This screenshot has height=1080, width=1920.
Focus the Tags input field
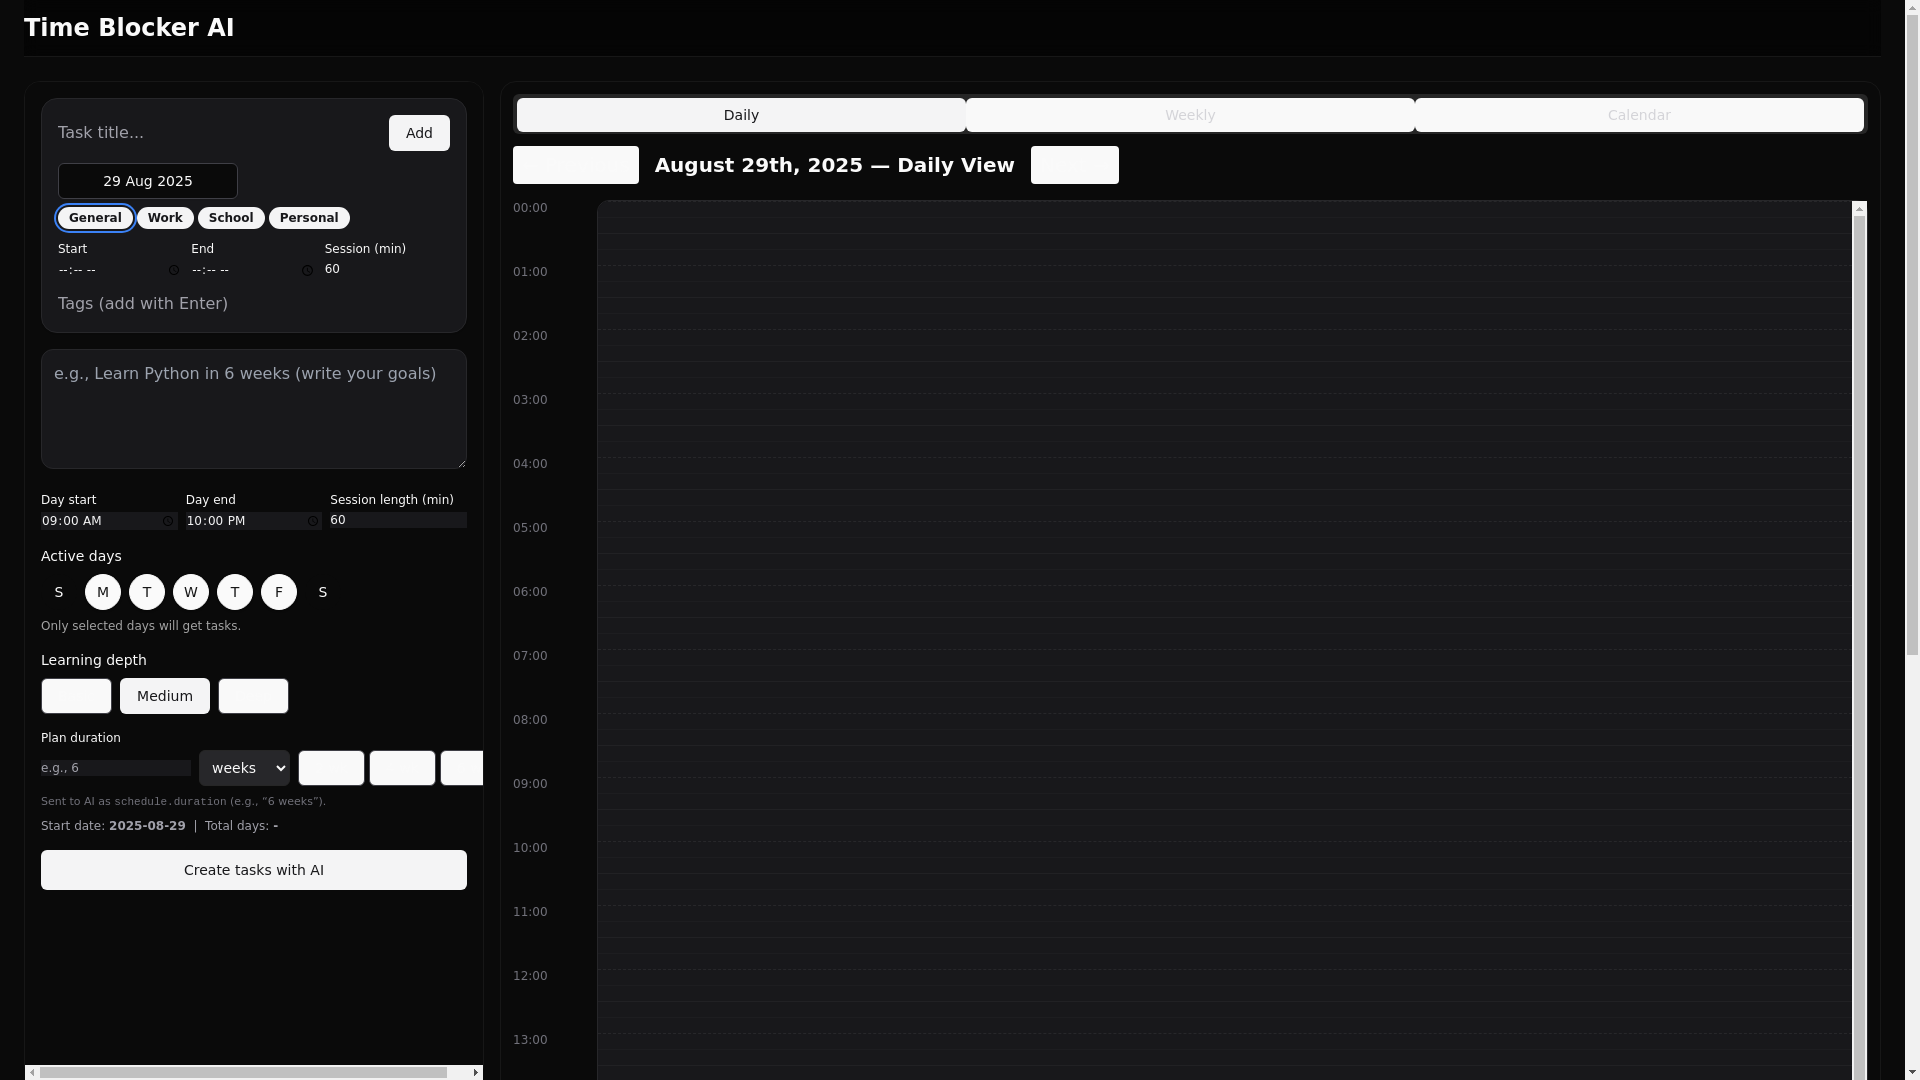click(x=254, y=304)
